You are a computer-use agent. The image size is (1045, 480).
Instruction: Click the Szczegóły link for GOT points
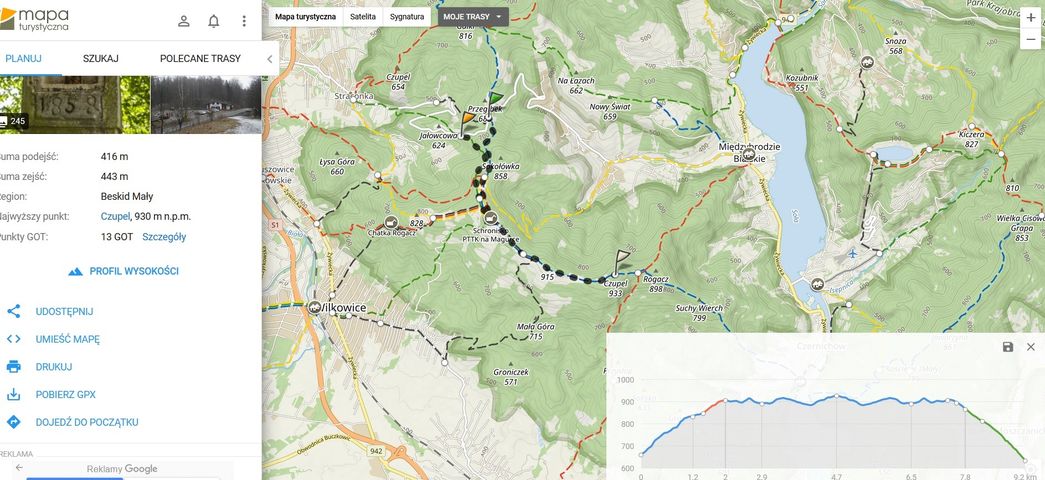(x=164, y=237)
